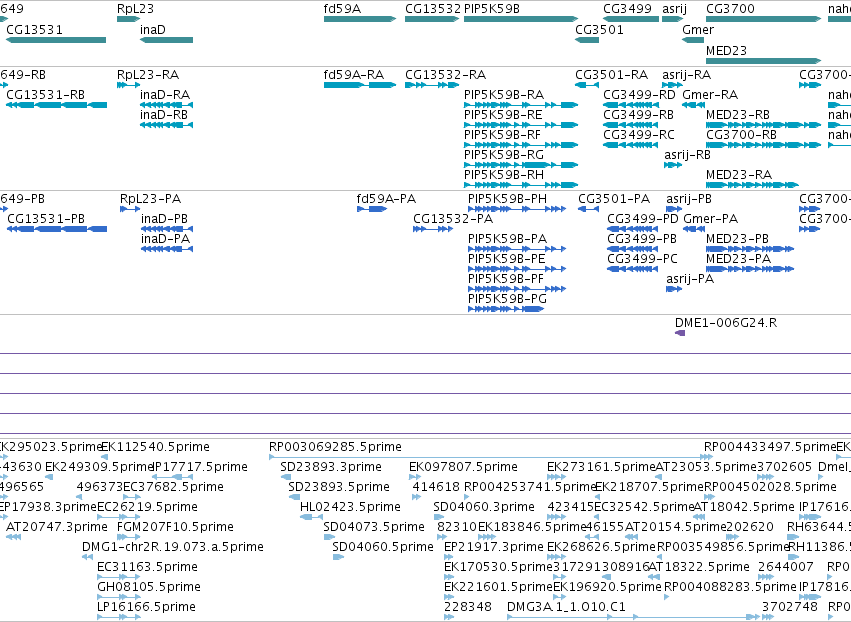Image resolution: width=851 pixels, height=622 pixels.
Task: Select the CG13532-RA transcript
Action: point(432,85)
